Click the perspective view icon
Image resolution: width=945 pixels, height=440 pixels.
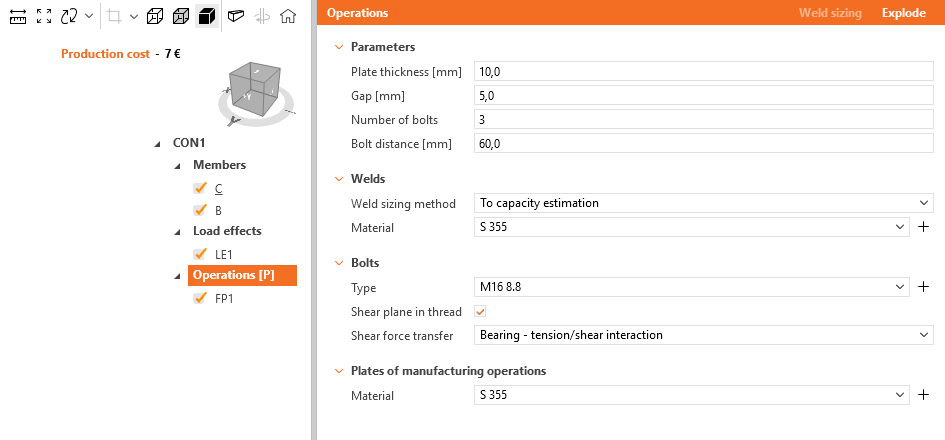pos(236,16)
